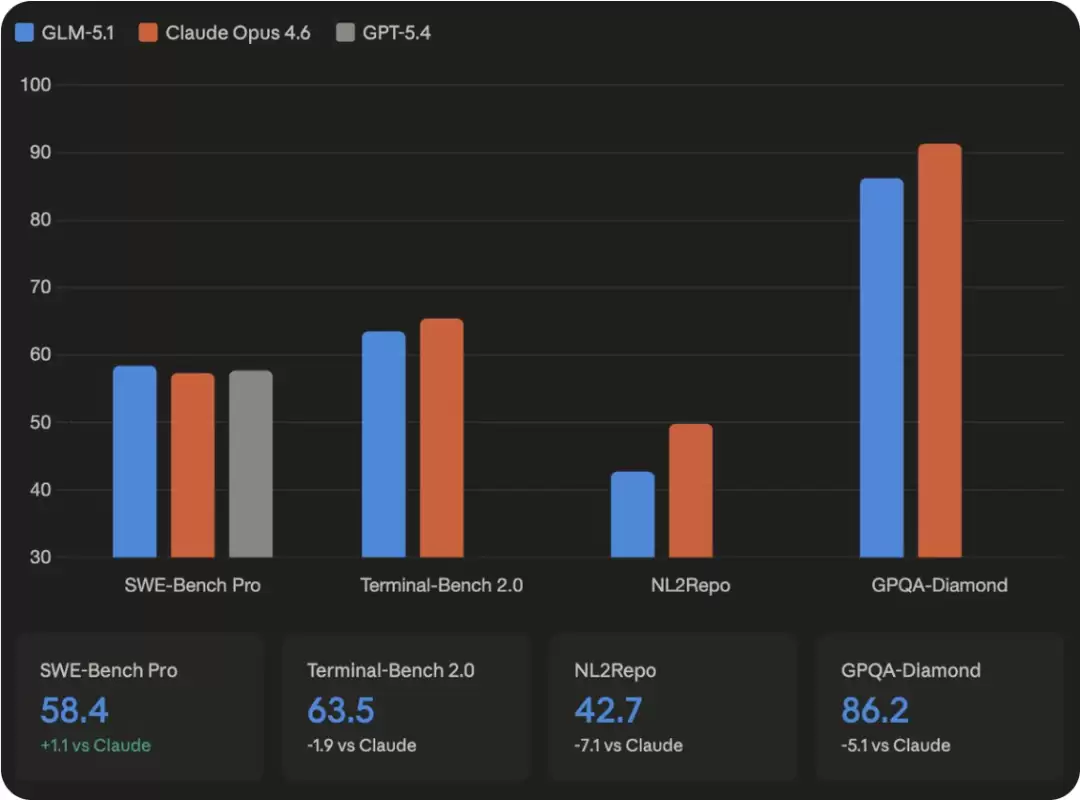The image size is (1080, 800).
Task: Click the orange Claude Opus 4.6 legend swatch
Action: [148, 32]
